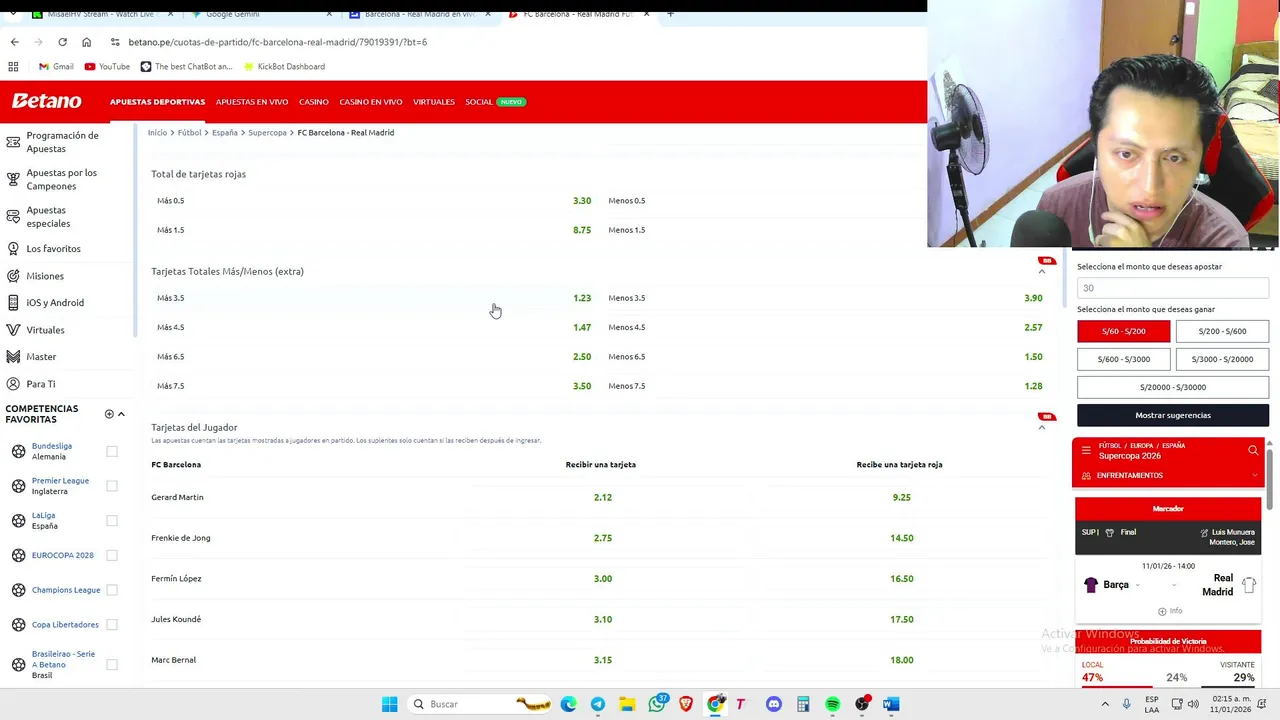
Task: Click the Virtuales sidebar icon
Action: point(13,330)
